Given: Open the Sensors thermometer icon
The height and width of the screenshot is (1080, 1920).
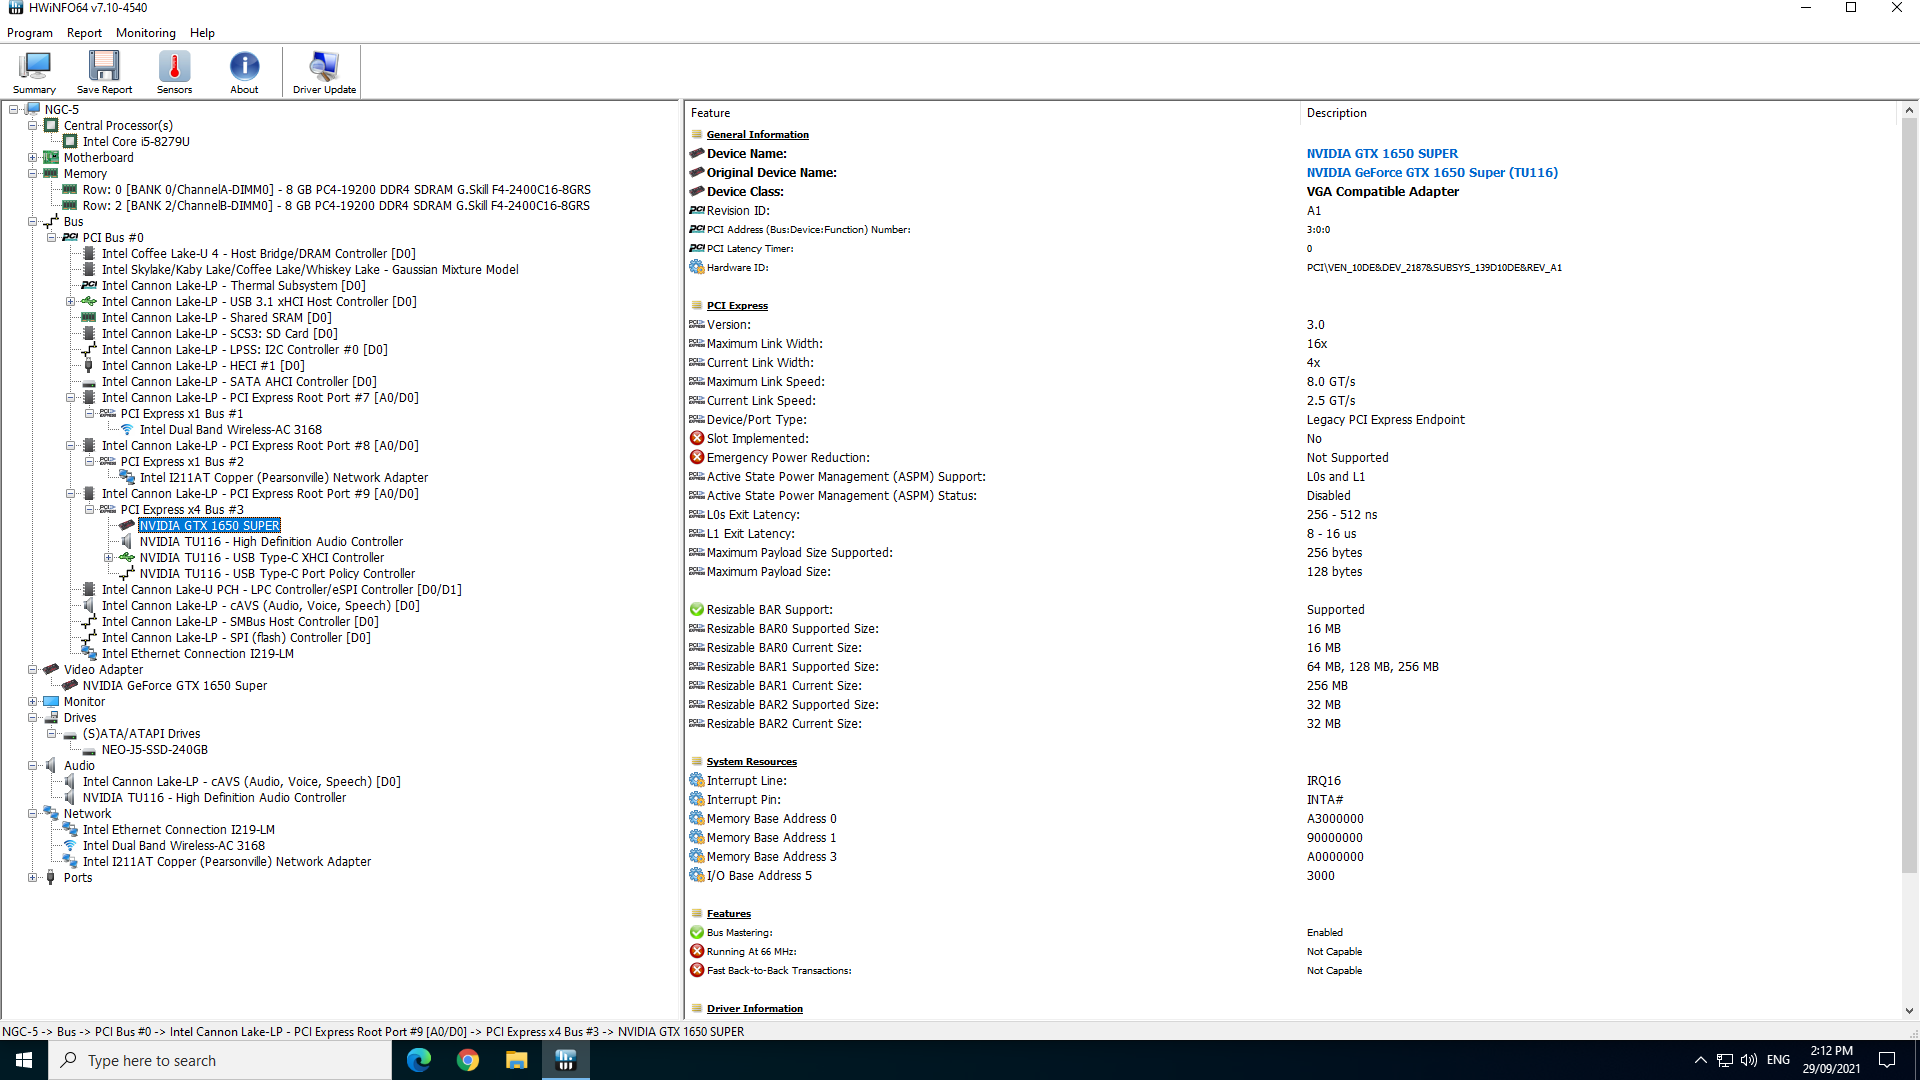Looking at the screenshot, I should click(174, 72).
